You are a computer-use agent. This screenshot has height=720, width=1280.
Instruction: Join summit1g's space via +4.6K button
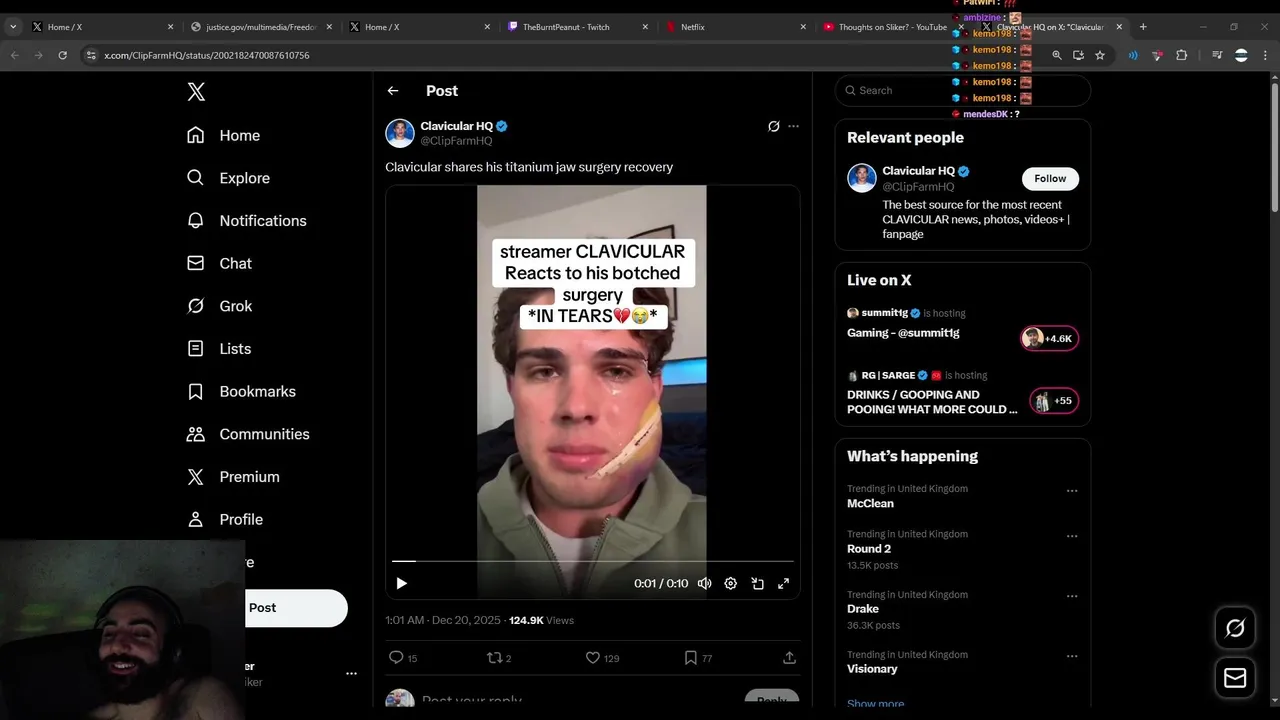1049,338
